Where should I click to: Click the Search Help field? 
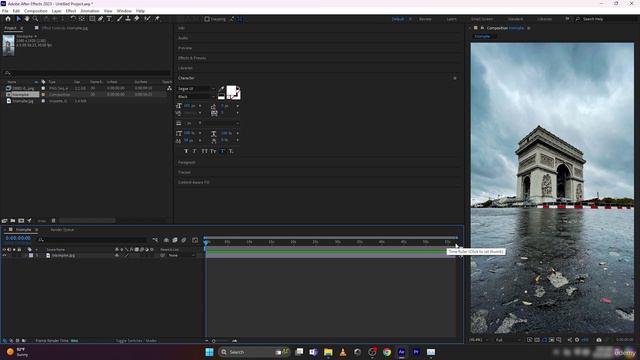(604, 19)
